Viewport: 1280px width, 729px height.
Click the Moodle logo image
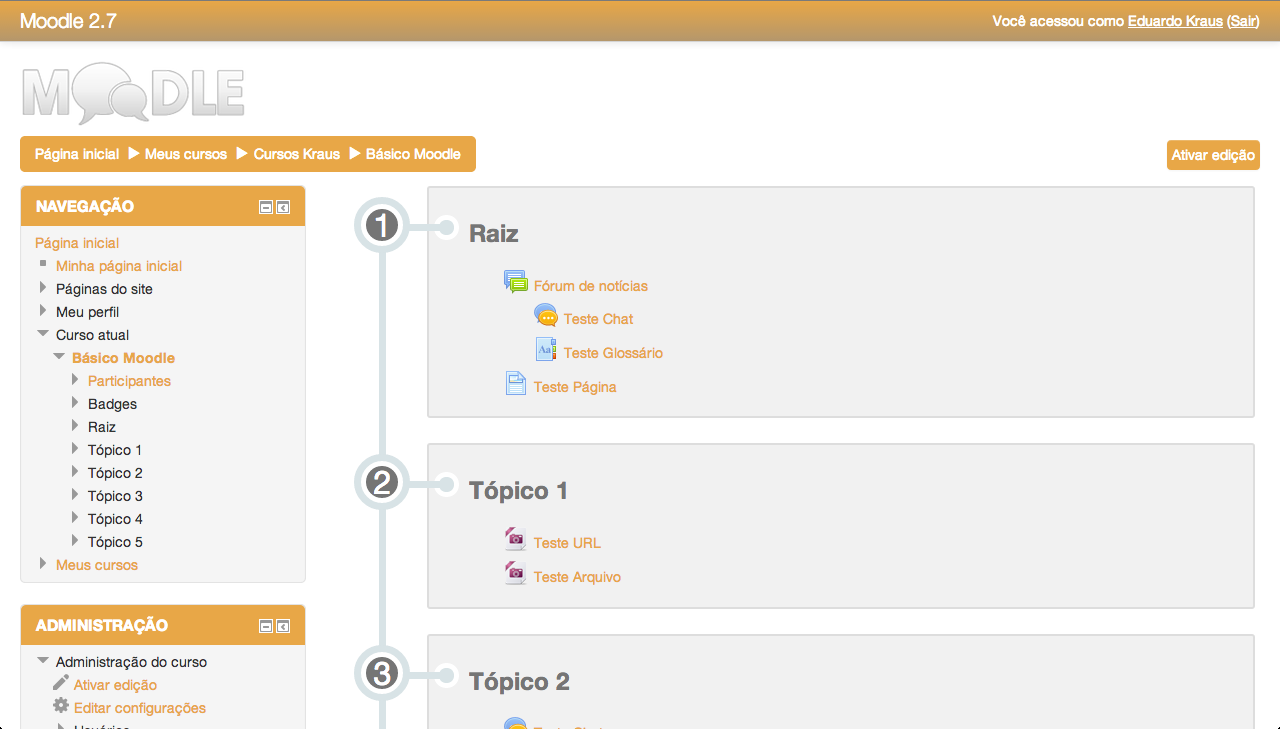tap(133, 92)
